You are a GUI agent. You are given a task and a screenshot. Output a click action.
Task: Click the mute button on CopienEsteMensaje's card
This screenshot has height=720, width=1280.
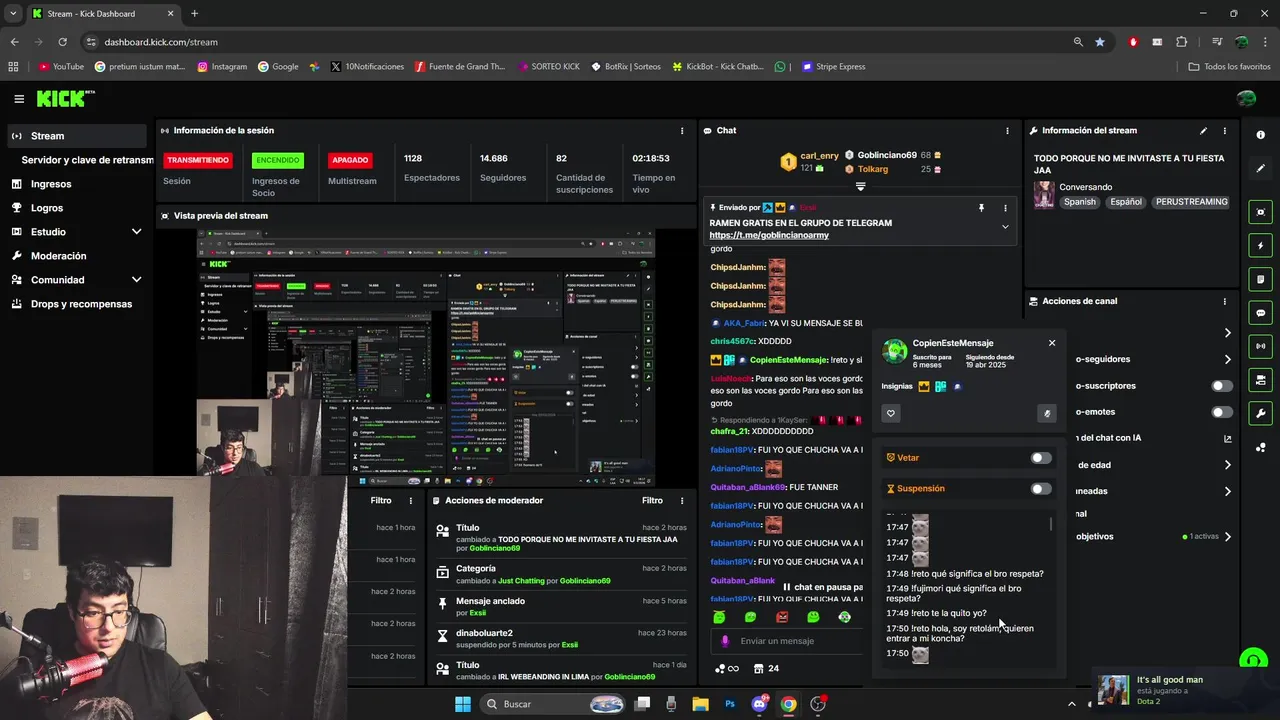pyautogui.click(x=1047, y=413)
